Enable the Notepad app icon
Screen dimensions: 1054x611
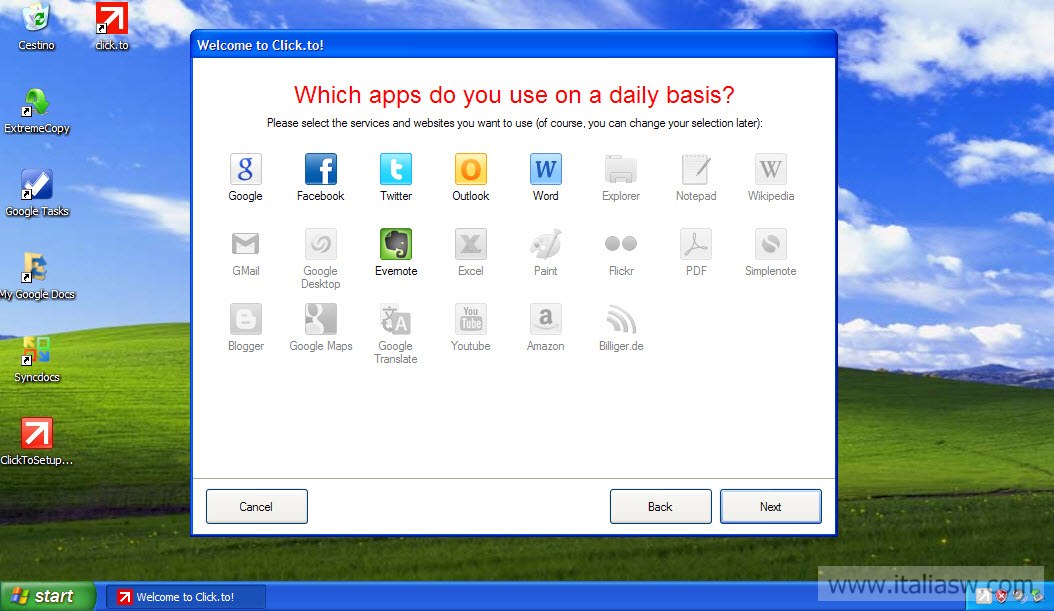click(x=696, y=169)
